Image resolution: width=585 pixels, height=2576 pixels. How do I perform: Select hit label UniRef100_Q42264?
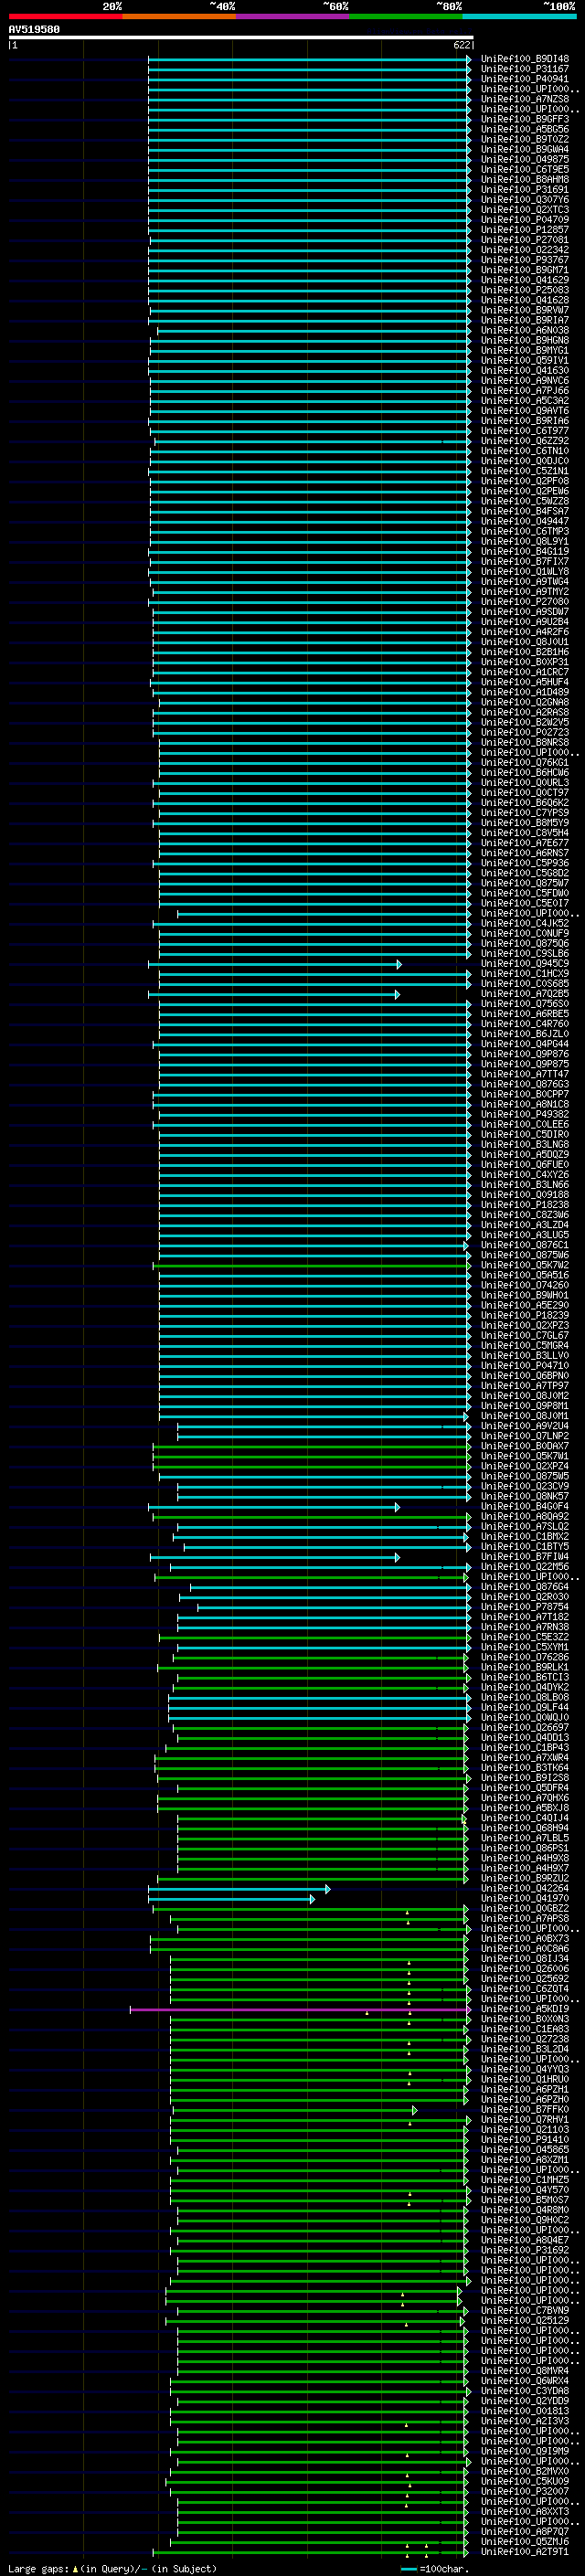(525, 1888)
